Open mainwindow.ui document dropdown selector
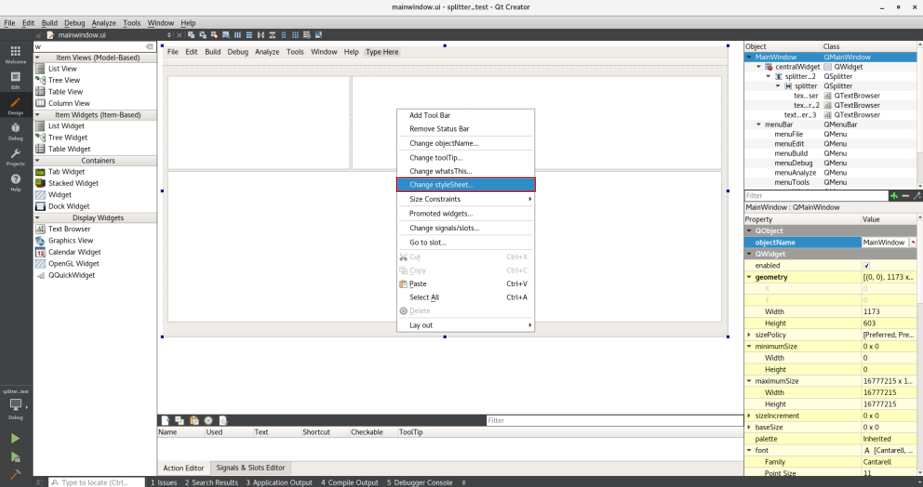The image size is (923, 487). [x=169, y=35]
